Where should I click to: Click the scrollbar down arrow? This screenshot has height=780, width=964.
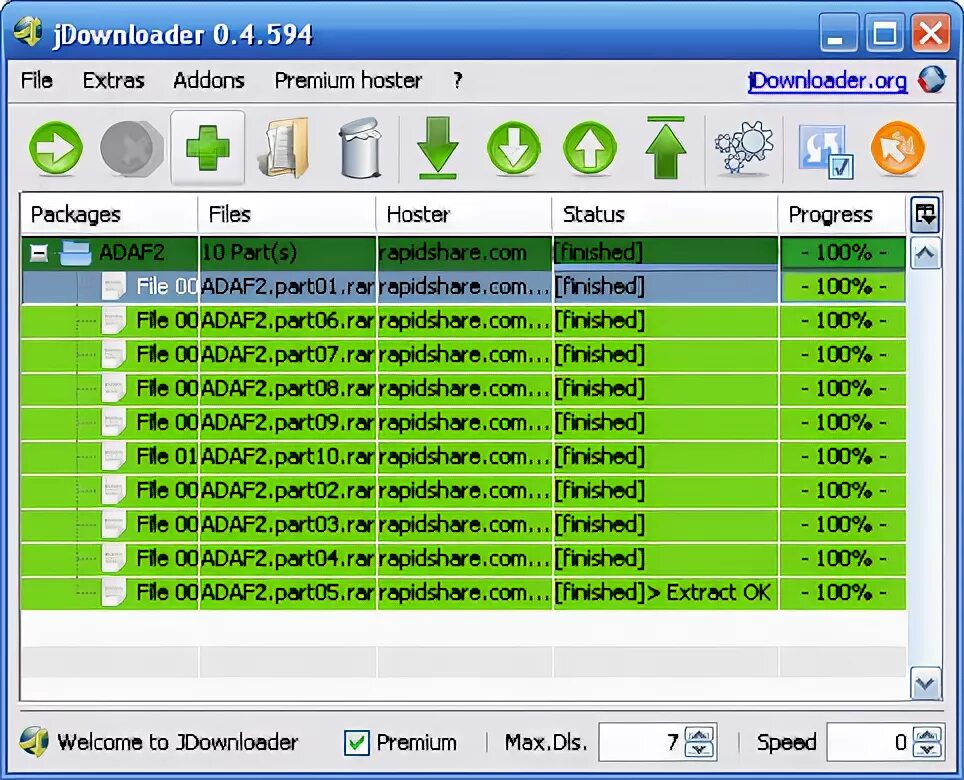[925, 683]
